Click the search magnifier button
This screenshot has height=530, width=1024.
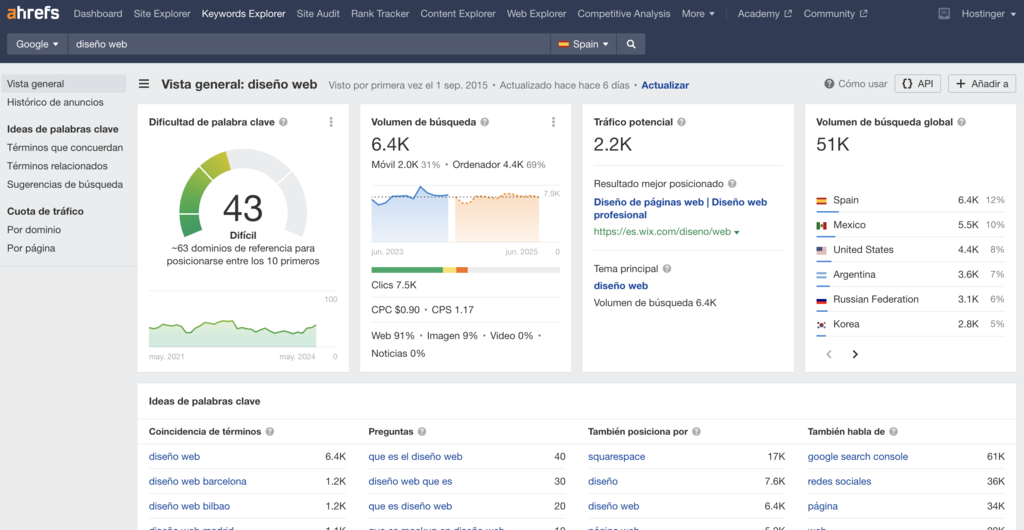[x=631, y=44]
